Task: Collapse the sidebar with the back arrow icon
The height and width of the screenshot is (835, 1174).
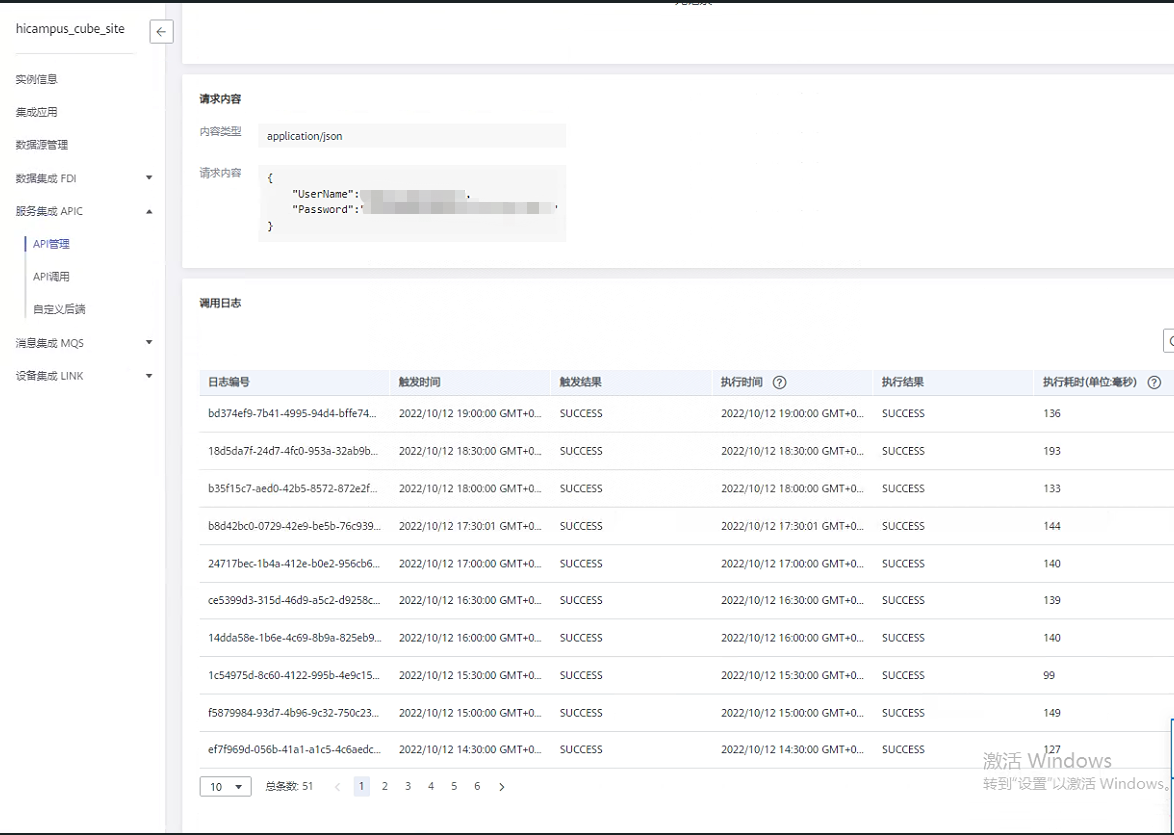Action: pos(161,32)
